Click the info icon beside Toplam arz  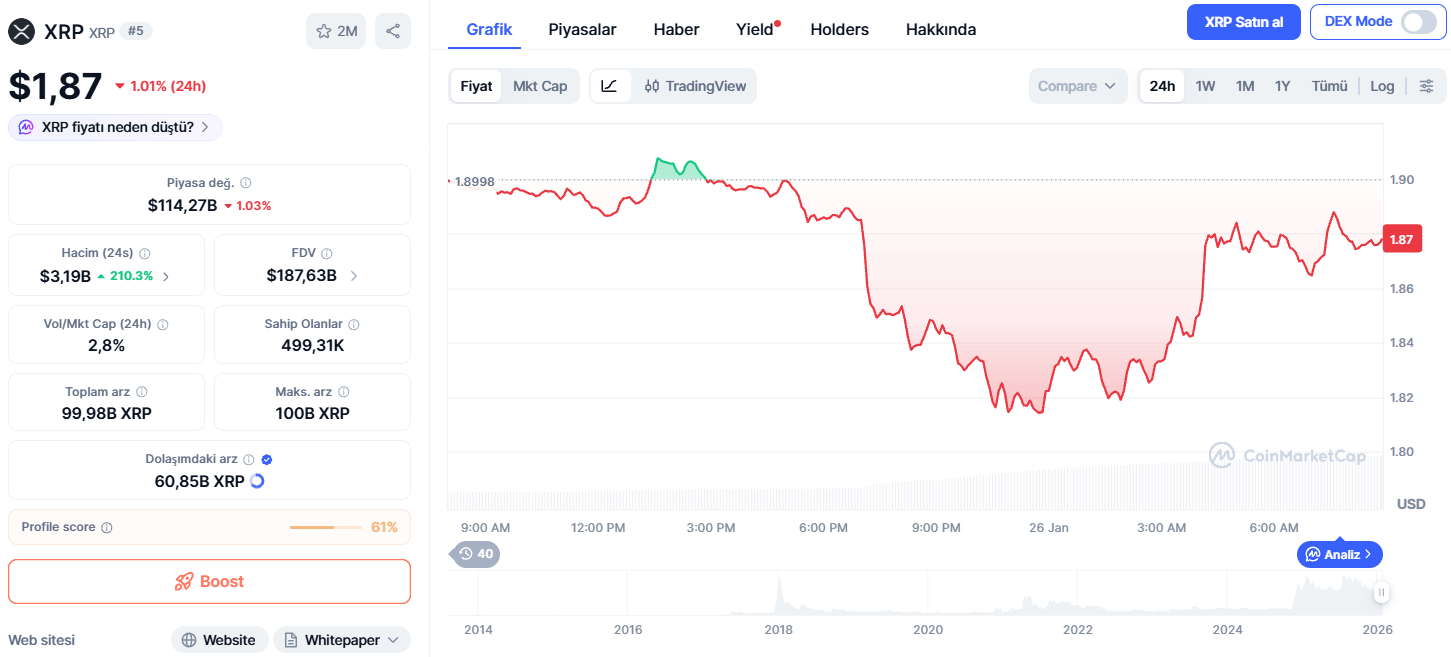point(142,392)
